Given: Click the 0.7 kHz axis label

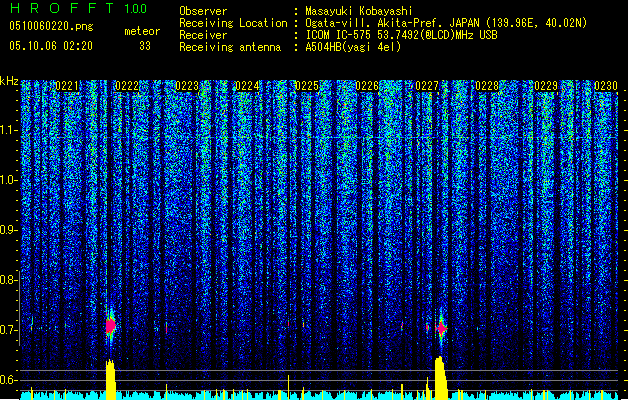Looking at the screenshot, I should pos(9,330).
